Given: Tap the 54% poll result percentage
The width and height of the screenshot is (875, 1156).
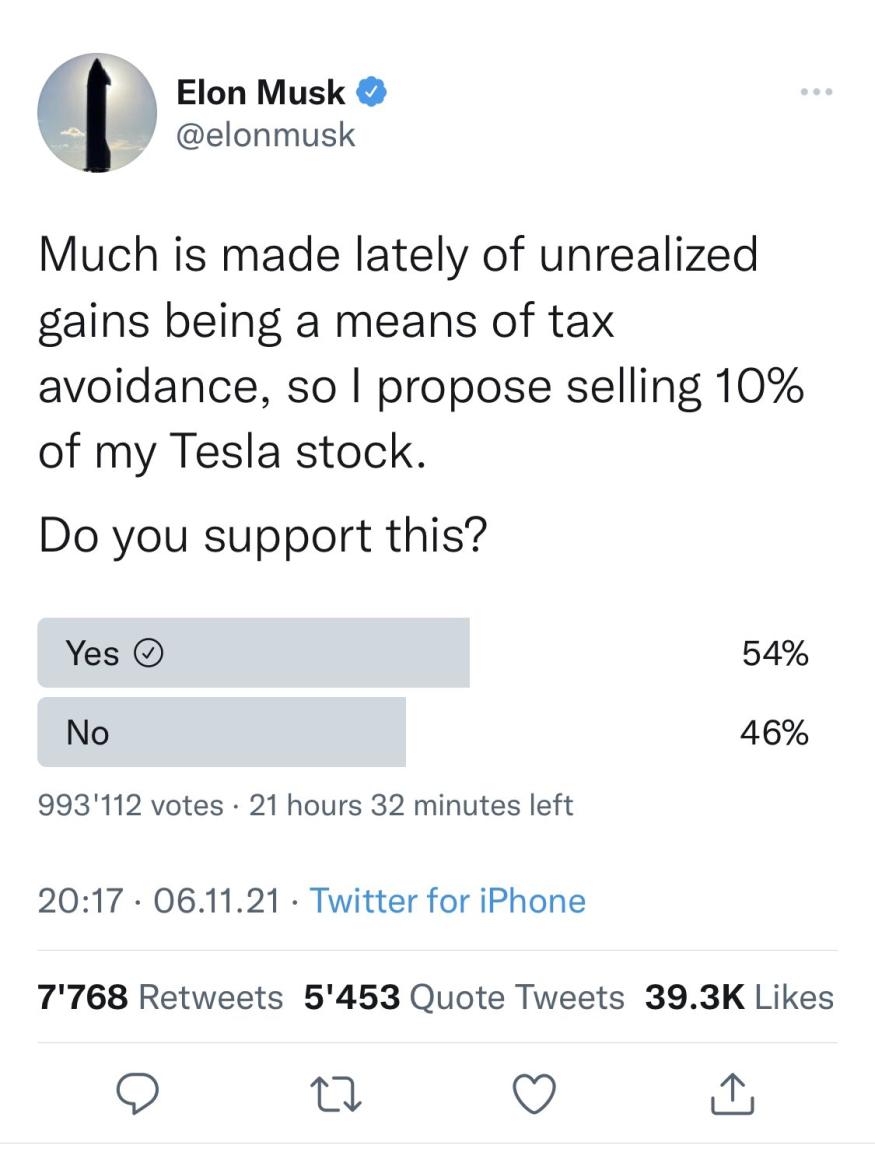Looking at the screenshot, I should click(775, 653).
